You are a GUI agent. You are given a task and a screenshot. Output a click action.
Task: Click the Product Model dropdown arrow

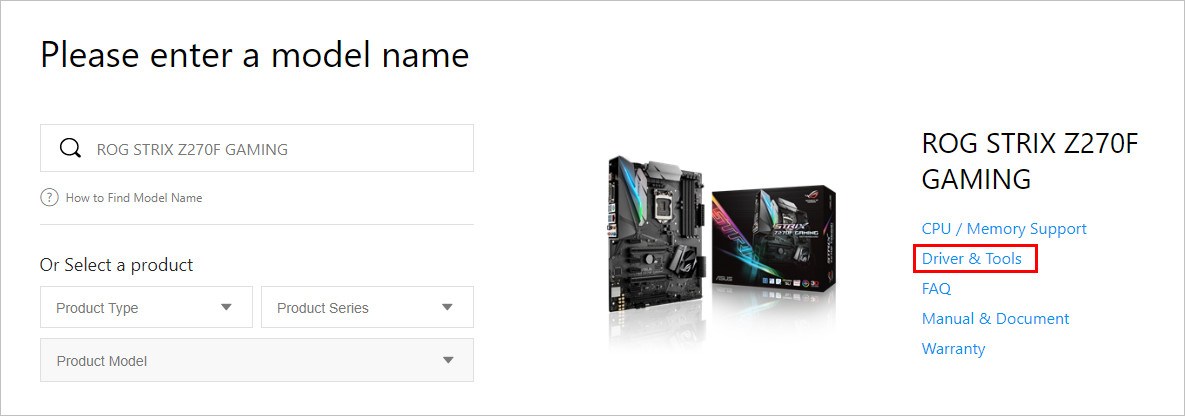point(448,360)
